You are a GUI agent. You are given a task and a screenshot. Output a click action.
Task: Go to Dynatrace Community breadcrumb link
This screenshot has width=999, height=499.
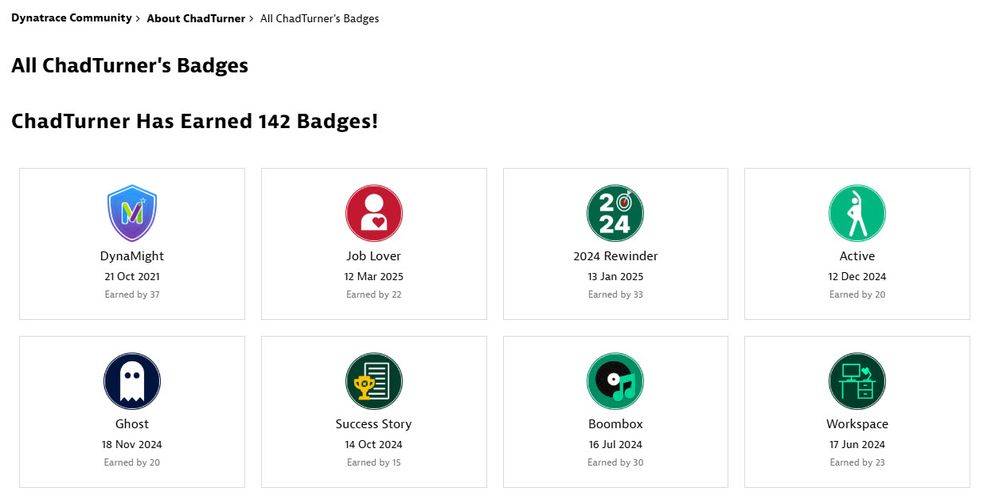[71, 18]
